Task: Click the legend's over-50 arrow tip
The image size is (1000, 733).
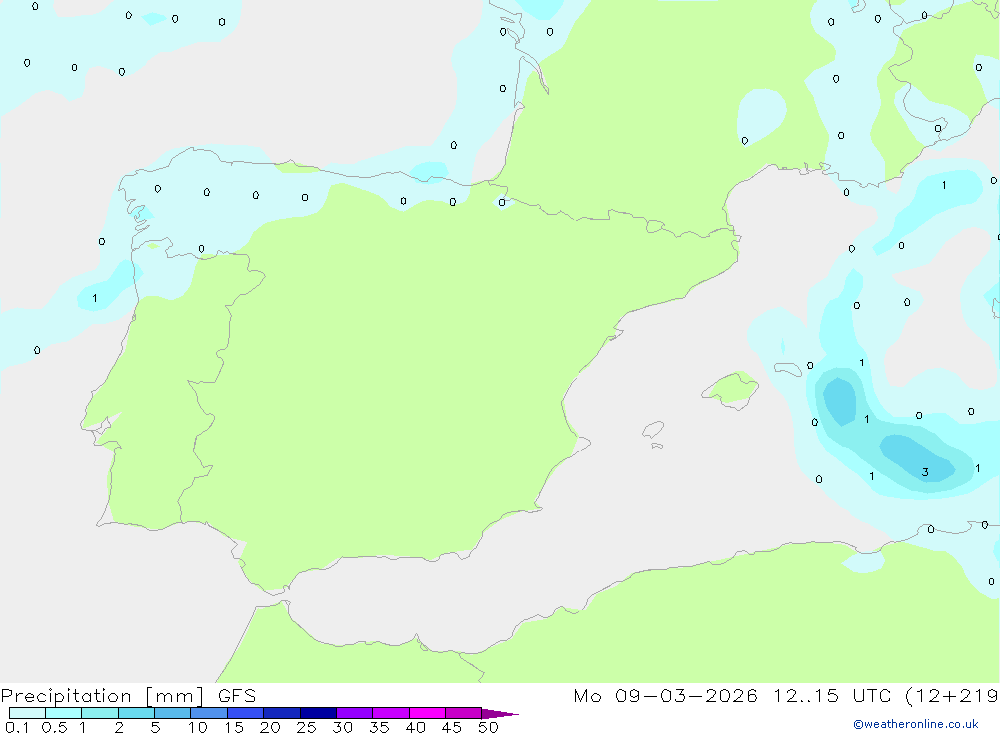Action: point(499,714)
